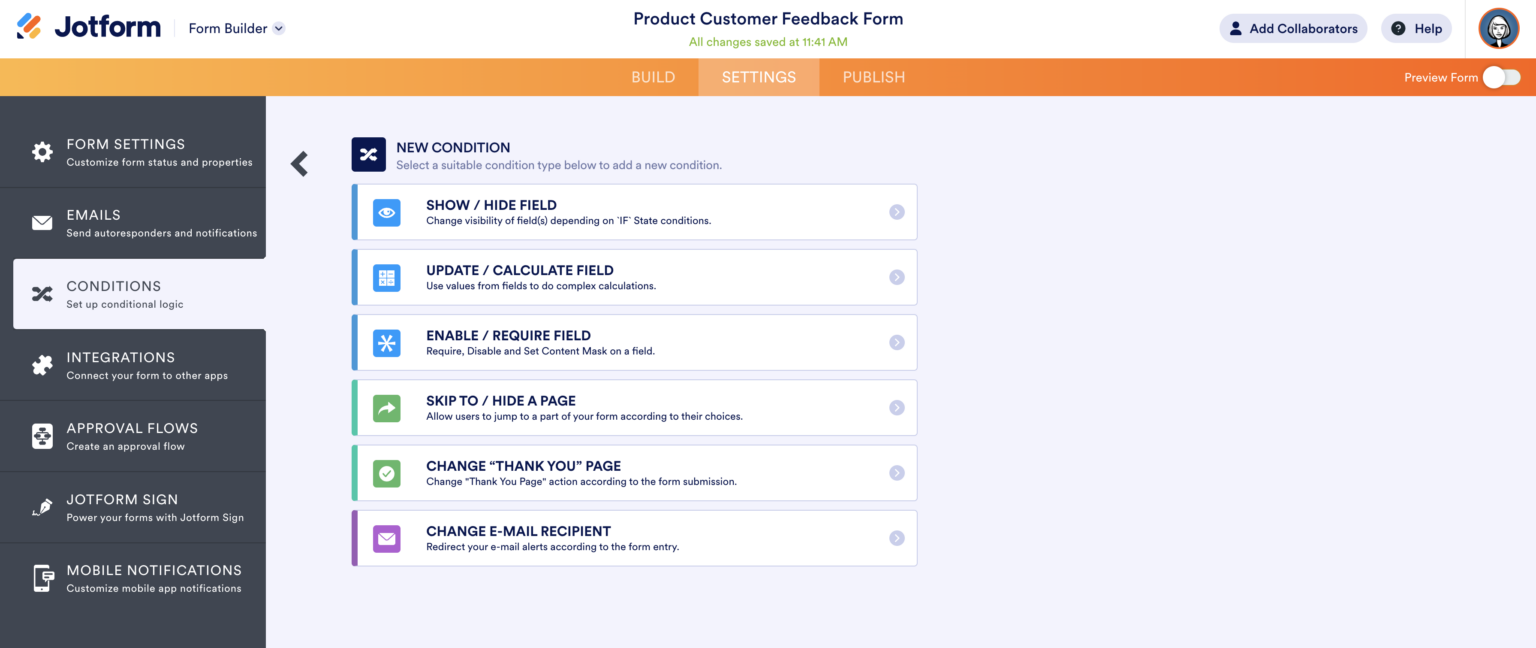The width and height of the screenshot is (1536, 648).
Task: Switch to the Build tab
Action: click(653, 76)
